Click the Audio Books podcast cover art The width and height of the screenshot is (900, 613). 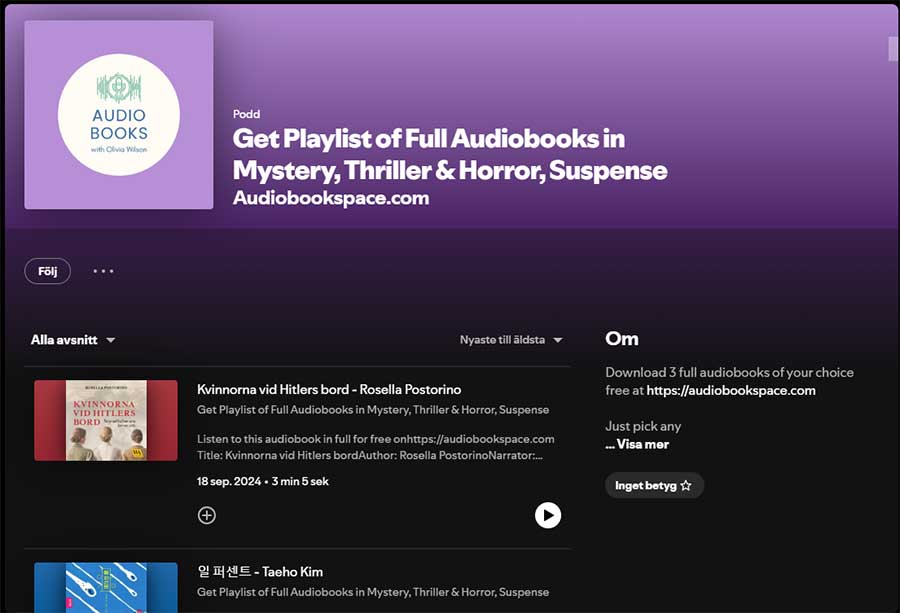tap(119, 115)
